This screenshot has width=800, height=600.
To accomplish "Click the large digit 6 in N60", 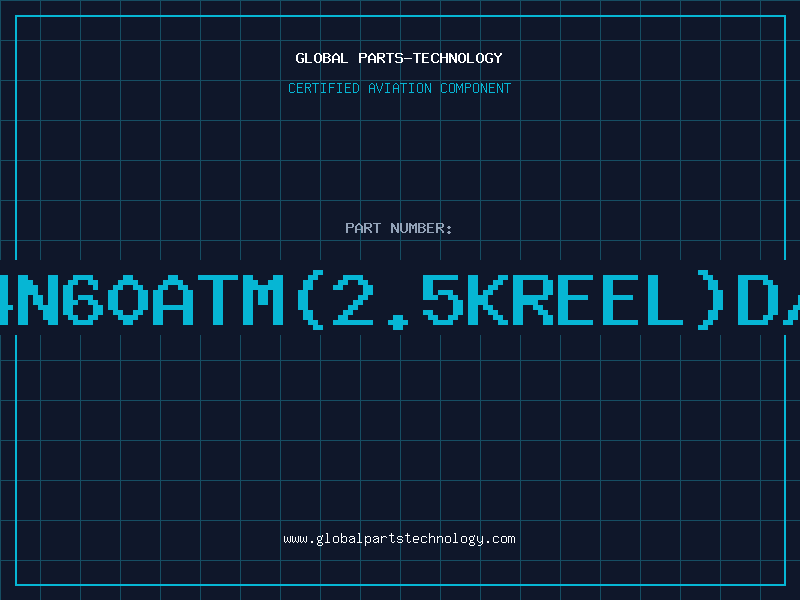I will (83, 299).
